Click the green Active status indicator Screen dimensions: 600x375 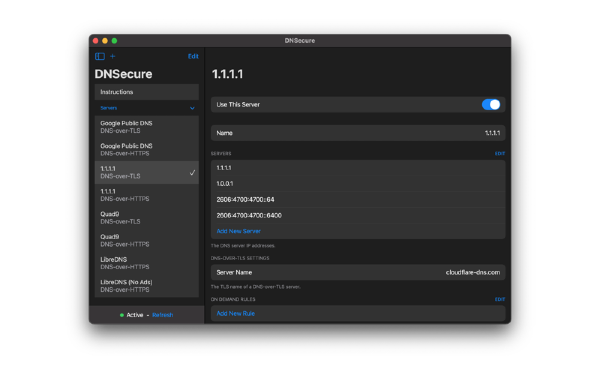(x=122, y=315)
